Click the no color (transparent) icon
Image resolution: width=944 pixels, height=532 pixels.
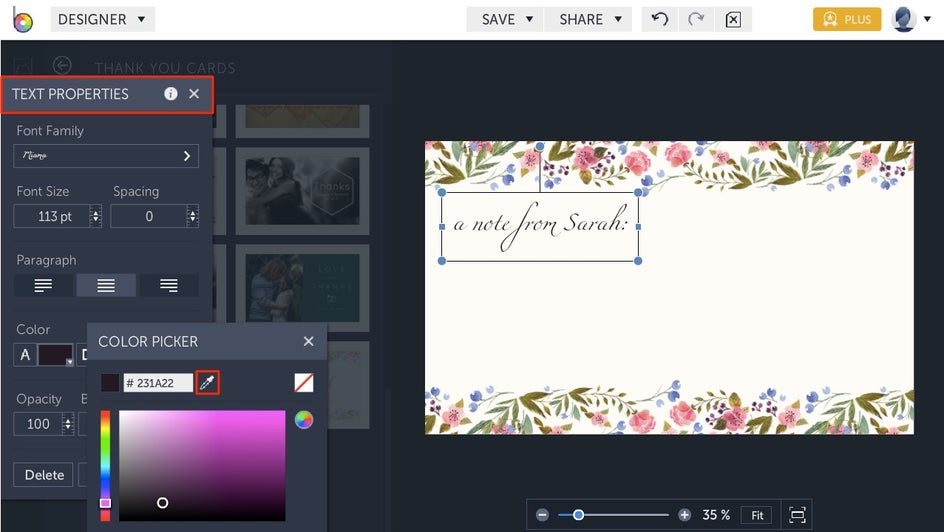304,383
